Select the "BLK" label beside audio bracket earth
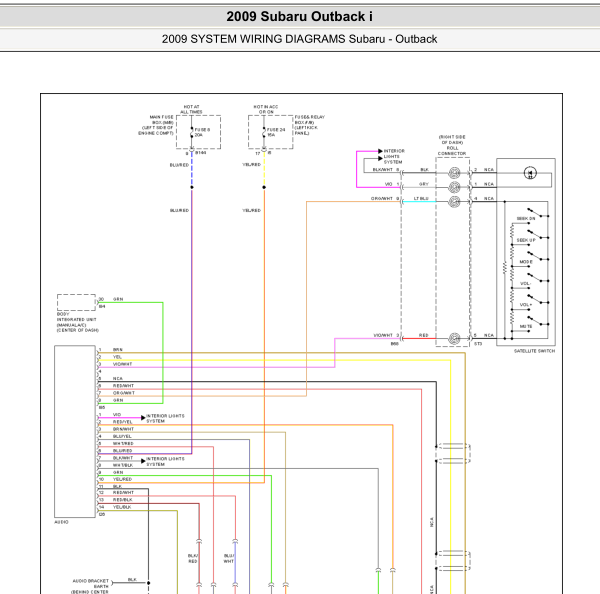 132,580
